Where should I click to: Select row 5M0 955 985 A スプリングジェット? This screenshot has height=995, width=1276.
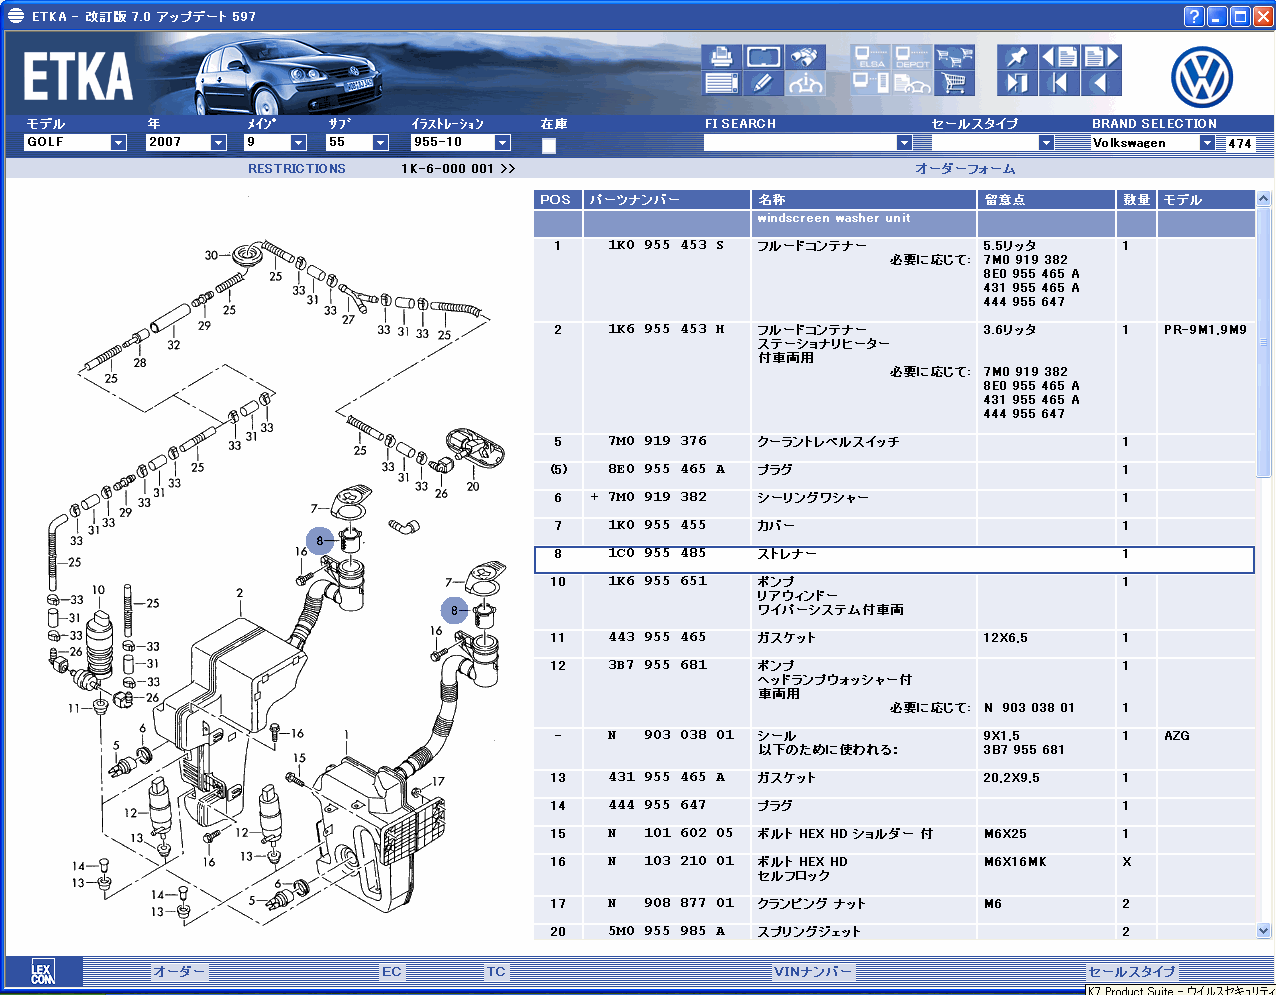(894, 931)
